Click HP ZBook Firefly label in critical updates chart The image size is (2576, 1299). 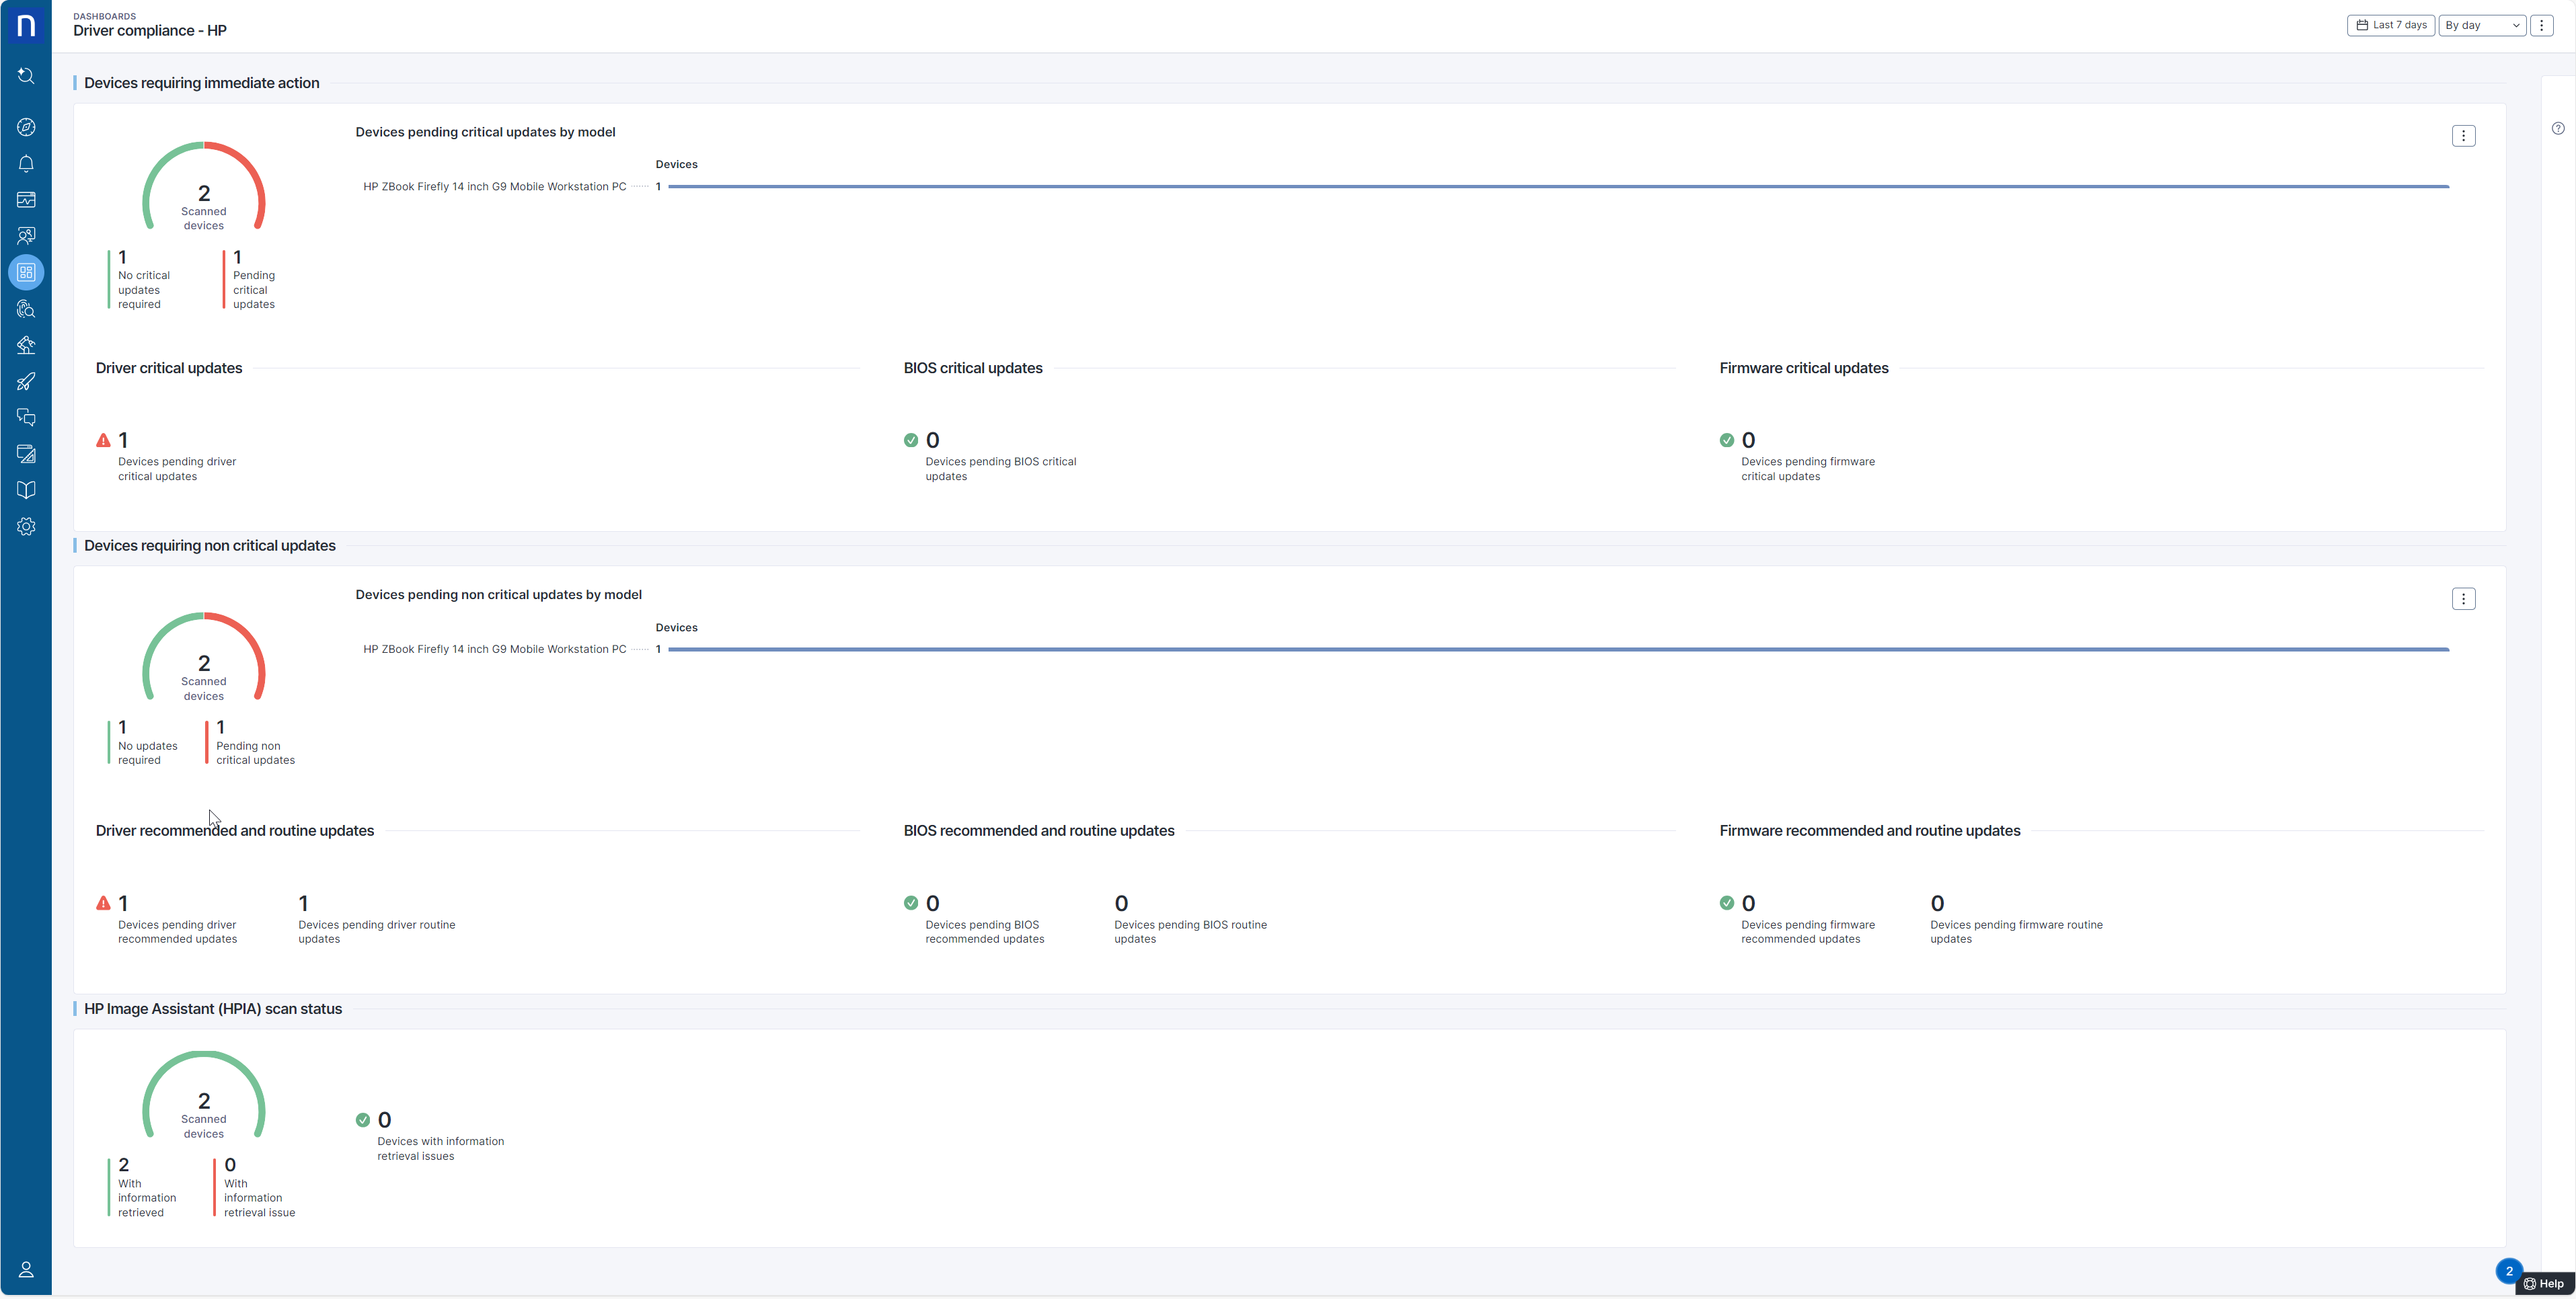[494, 187]
